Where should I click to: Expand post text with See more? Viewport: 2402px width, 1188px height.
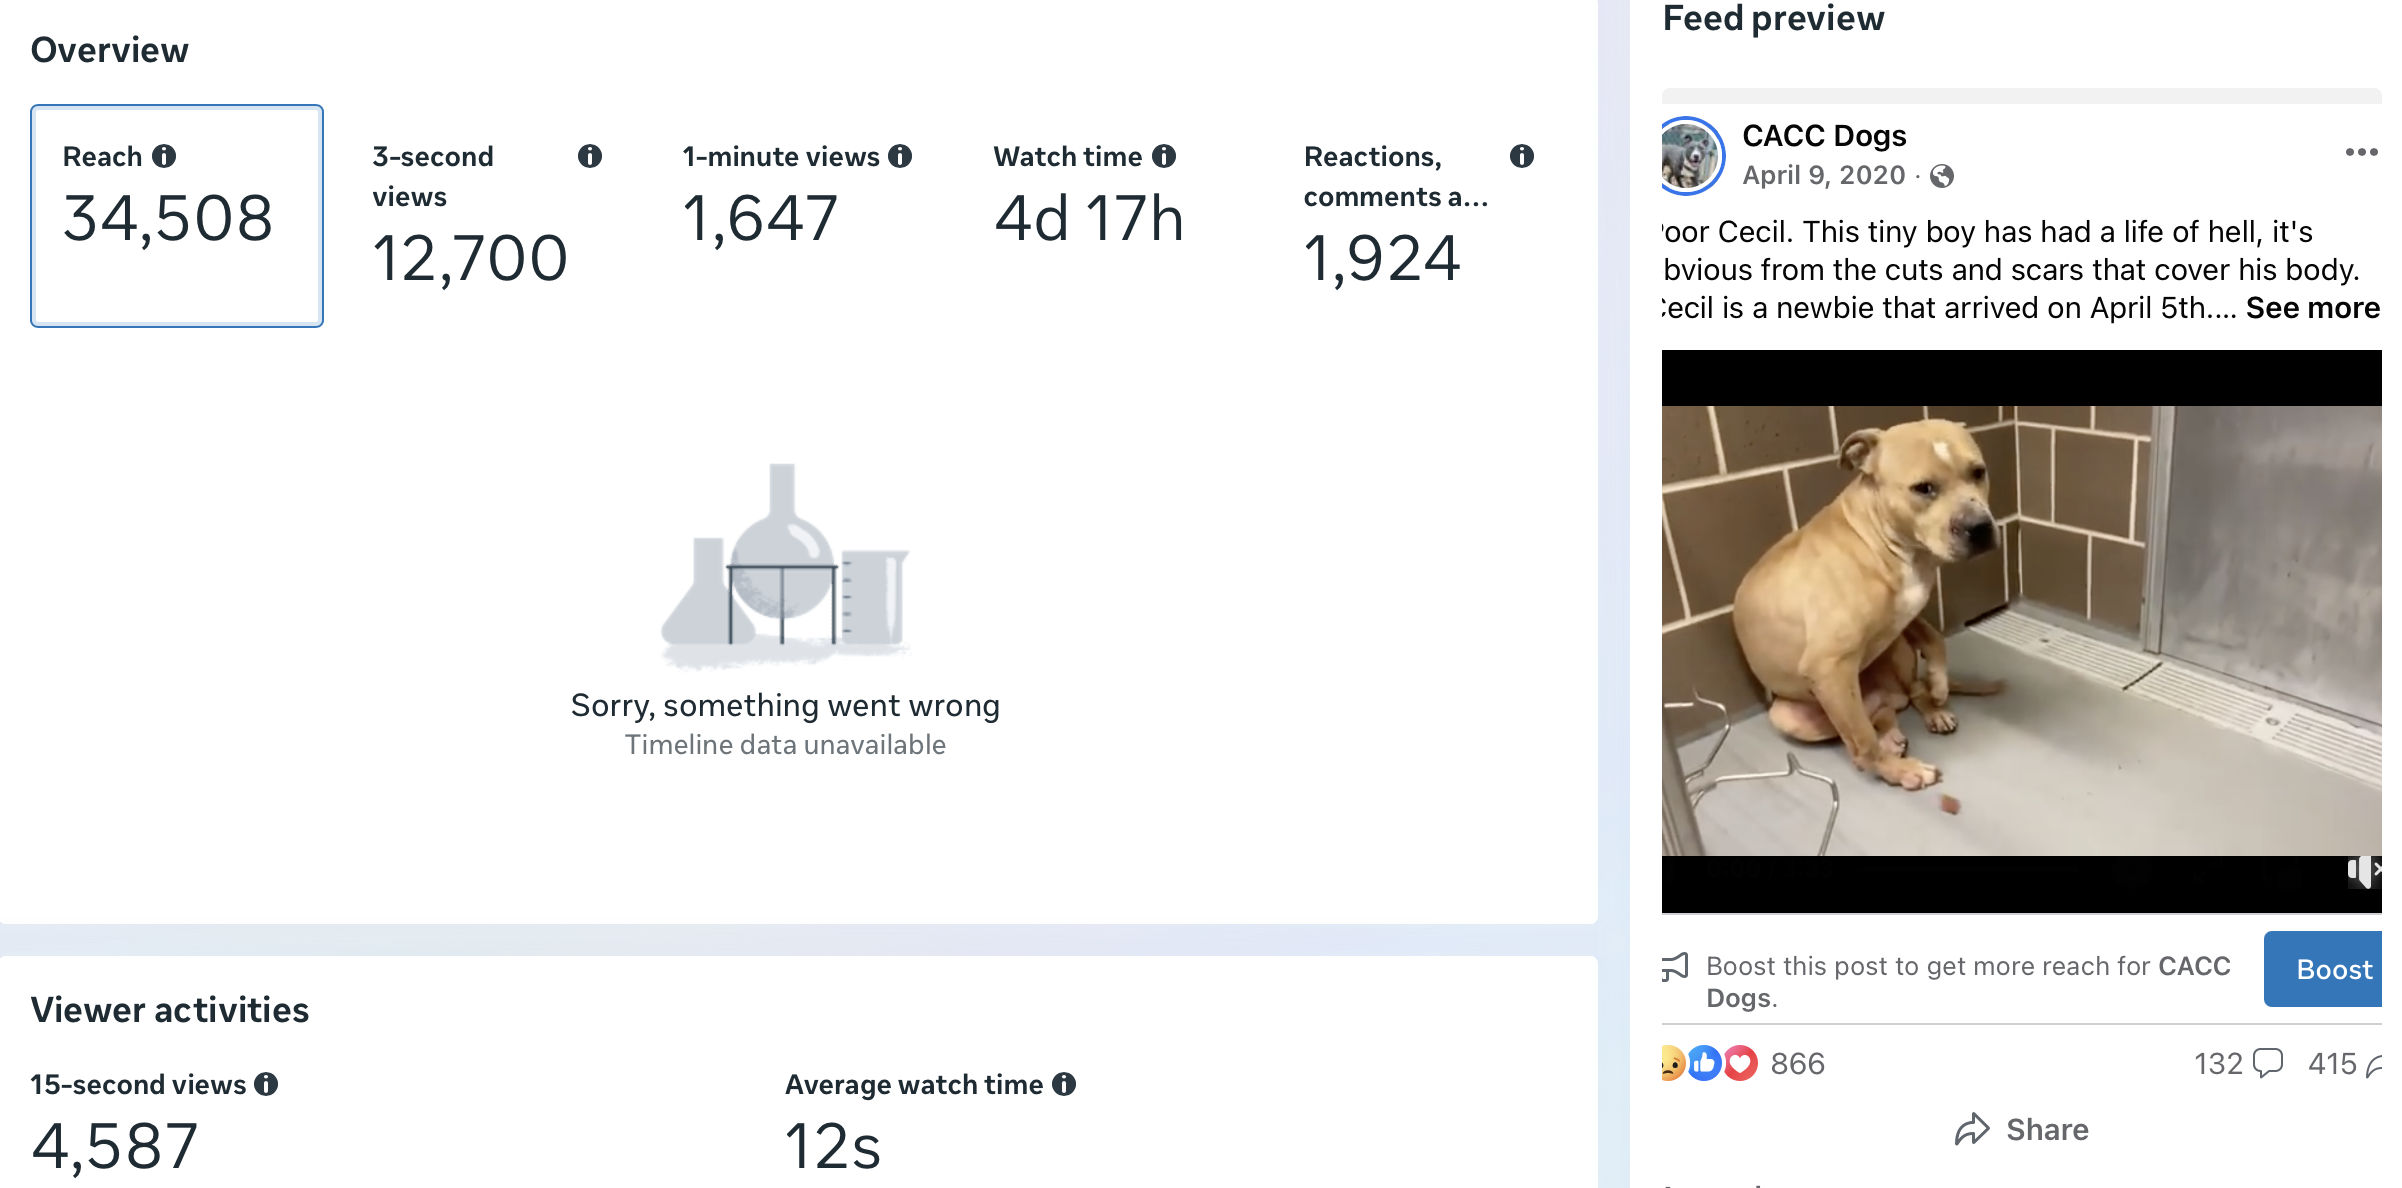click(2312, 308)
